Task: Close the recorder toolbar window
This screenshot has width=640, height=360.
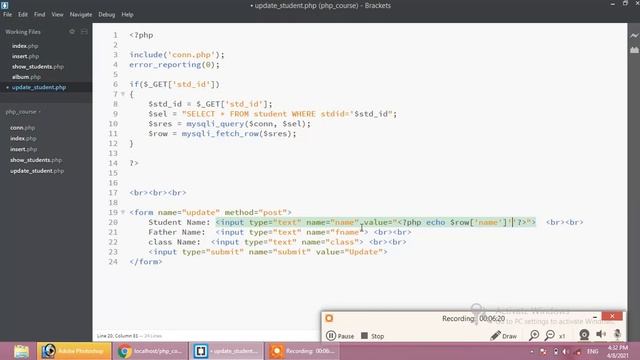Action: click(612, 316)
